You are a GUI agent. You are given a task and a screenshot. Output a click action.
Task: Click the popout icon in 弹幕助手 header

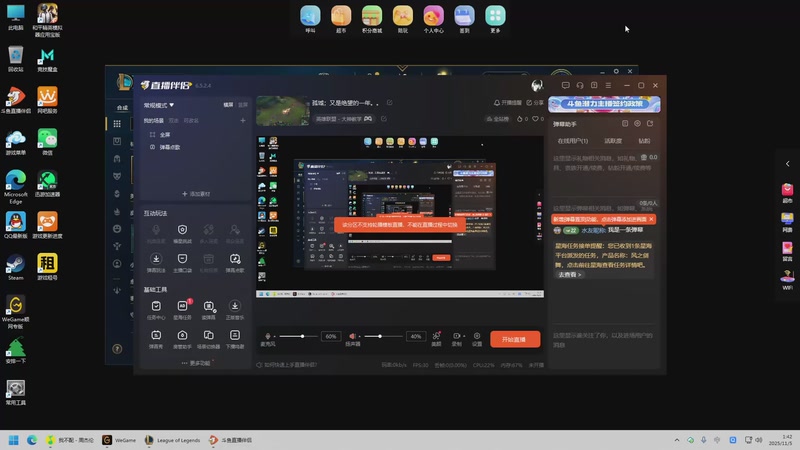(x=650, y=123)
